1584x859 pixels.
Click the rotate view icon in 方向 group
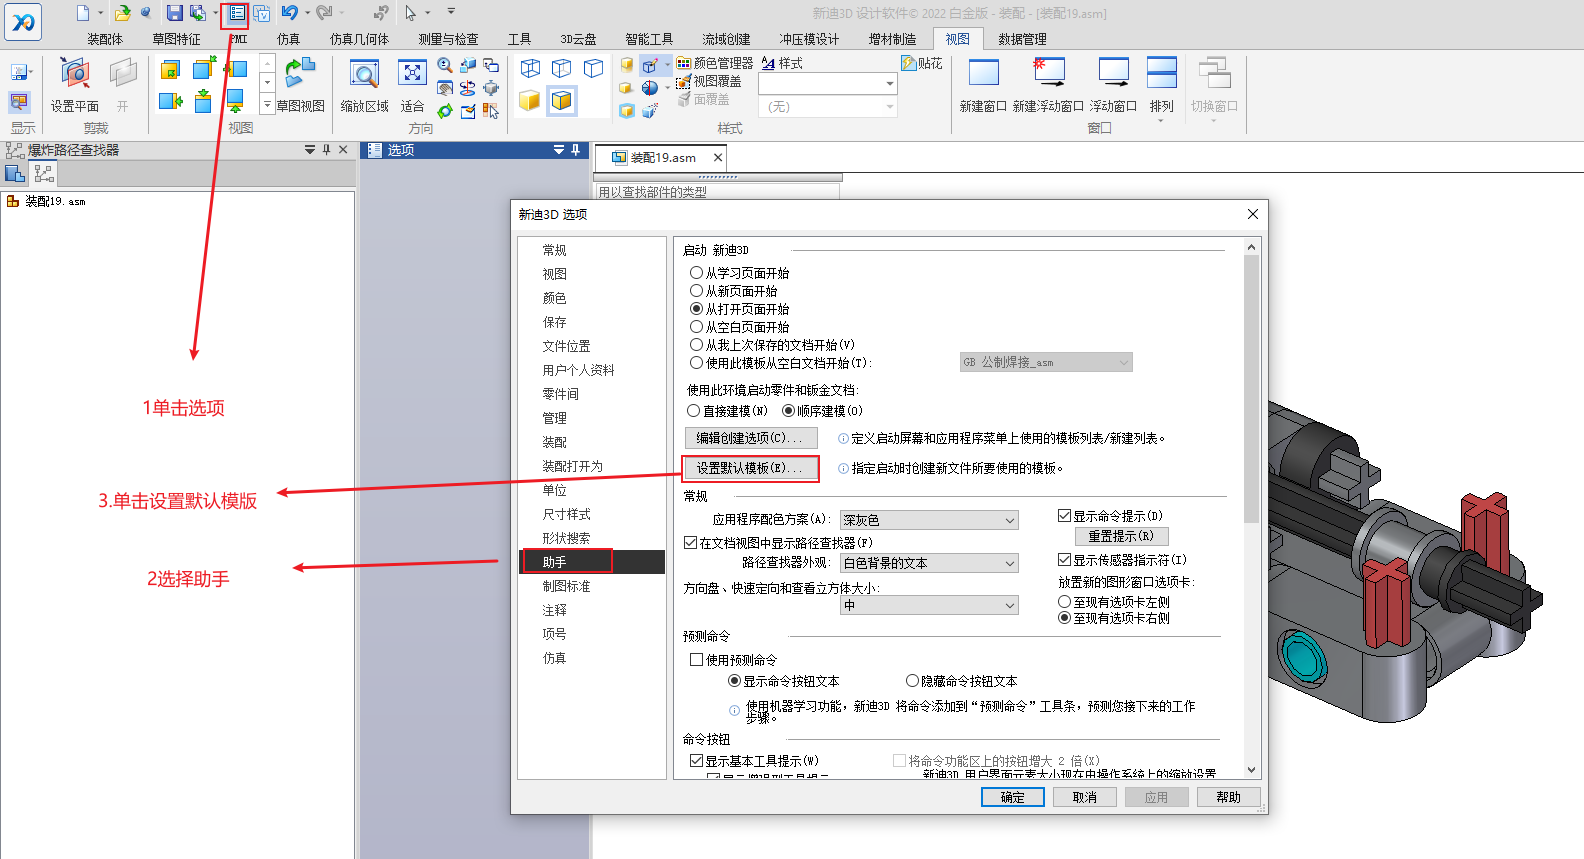tap(445, 111)
